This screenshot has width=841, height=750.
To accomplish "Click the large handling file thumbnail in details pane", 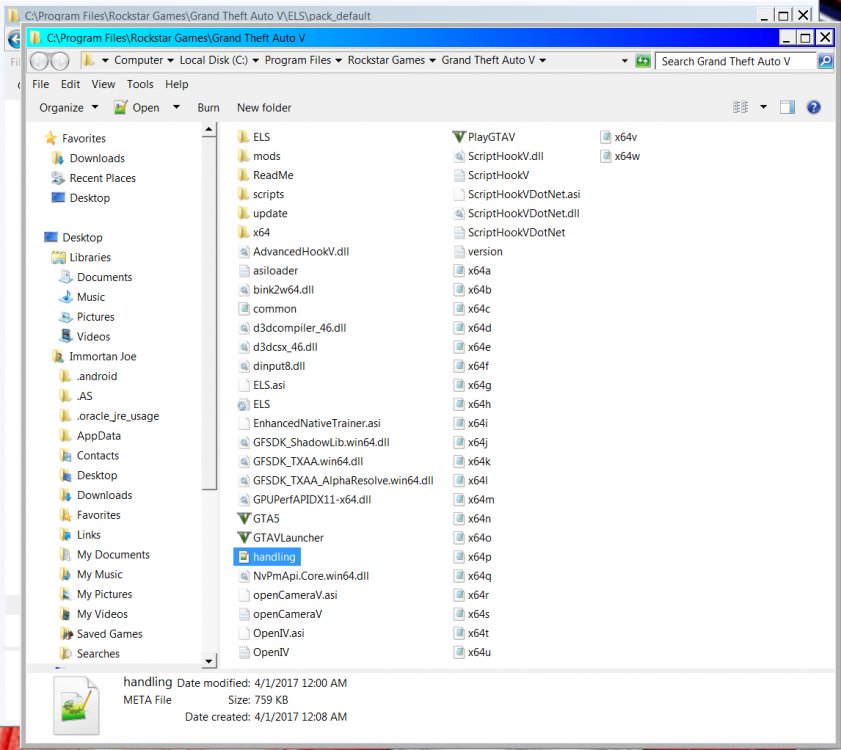I will click(x=76, y=704).
